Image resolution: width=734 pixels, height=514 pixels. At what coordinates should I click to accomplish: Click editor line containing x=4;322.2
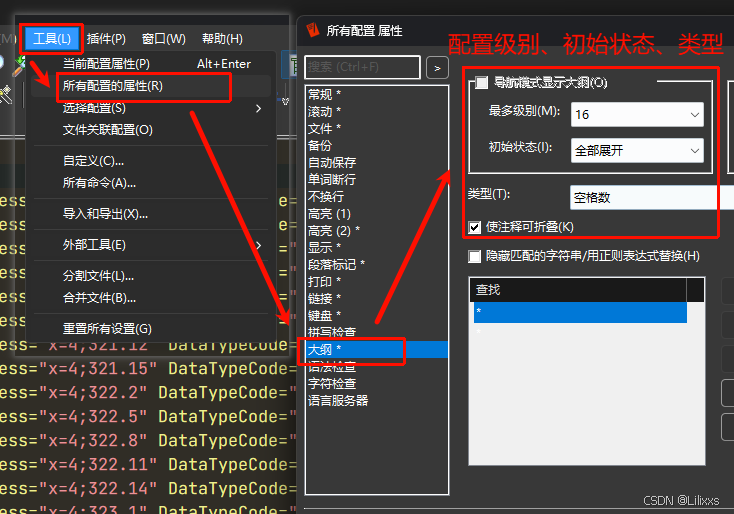(x=147, y=392)
